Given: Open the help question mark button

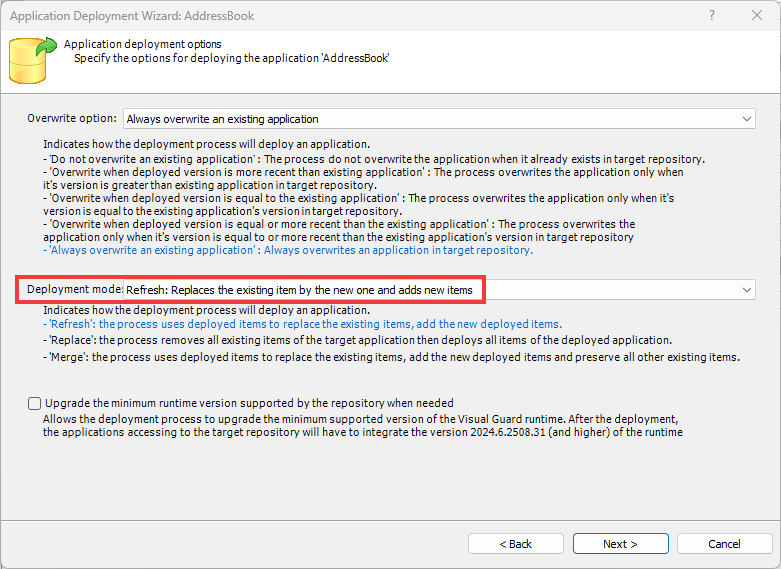Looking at the screenshot, I should (x=712, y=15).
